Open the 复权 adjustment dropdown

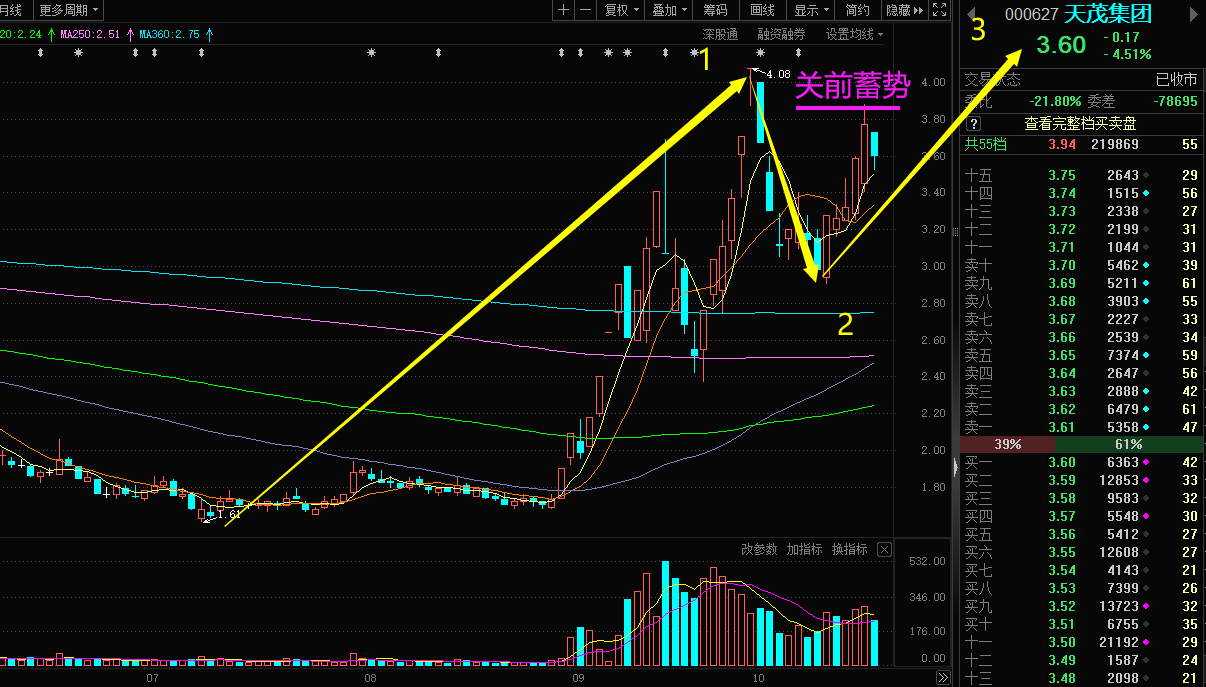tap(622, 10)
